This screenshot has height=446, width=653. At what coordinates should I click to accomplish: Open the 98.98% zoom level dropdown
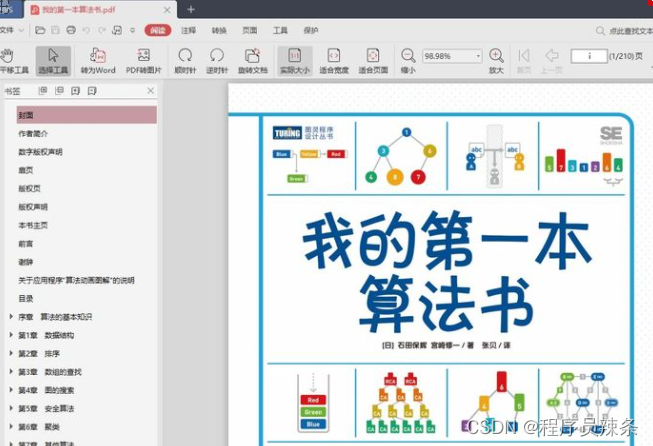click(x=479, y=56)
